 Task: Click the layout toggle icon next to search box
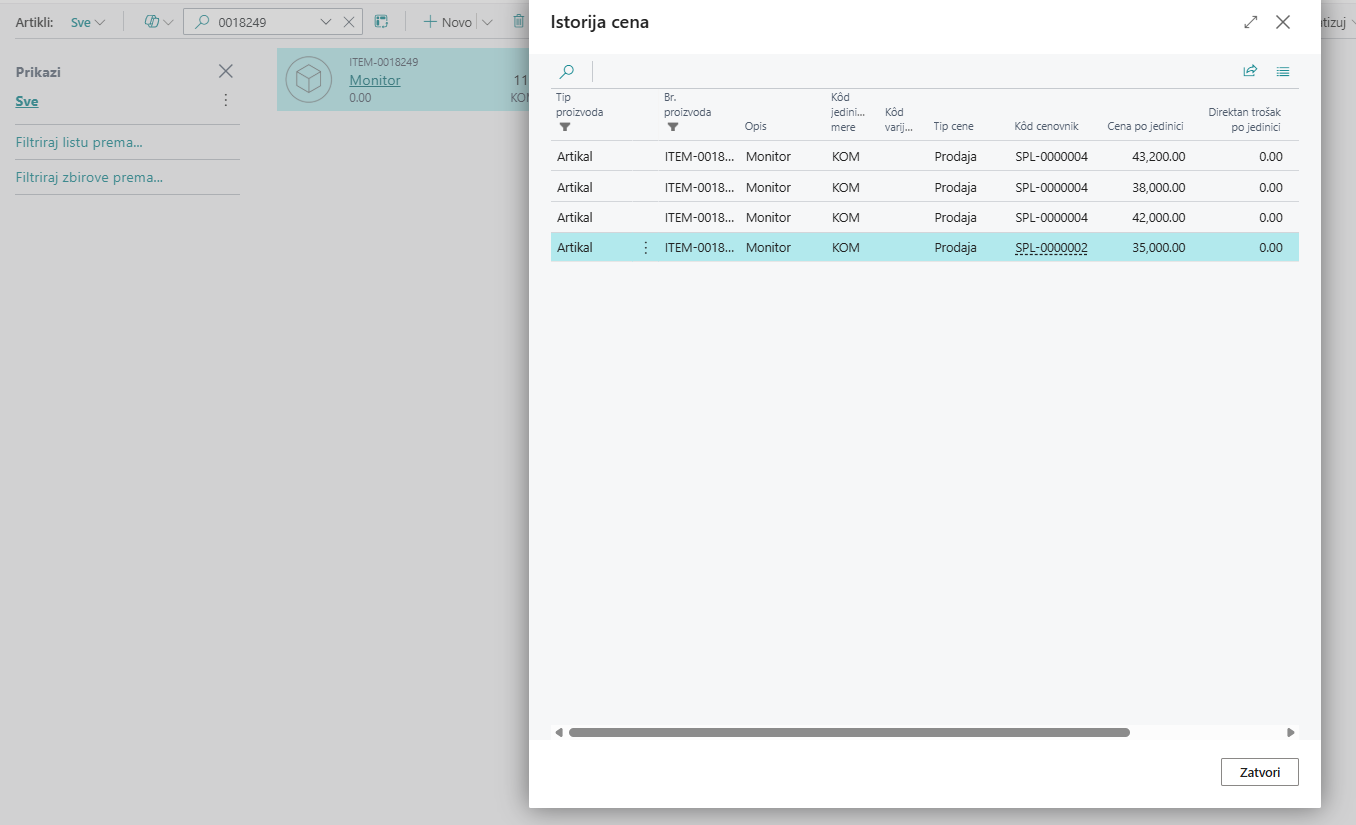pos(381,22)
